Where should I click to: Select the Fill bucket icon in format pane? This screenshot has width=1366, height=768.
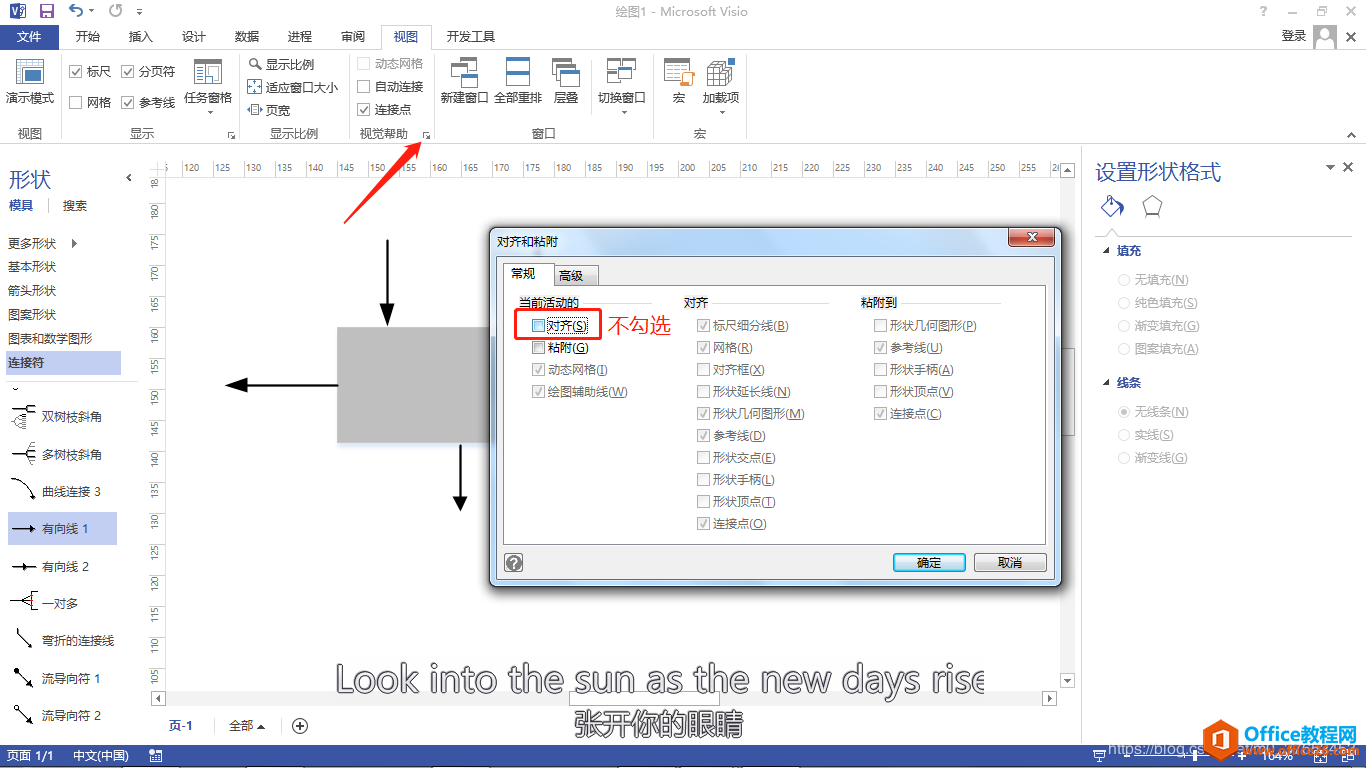click(x=1112, y=207)
